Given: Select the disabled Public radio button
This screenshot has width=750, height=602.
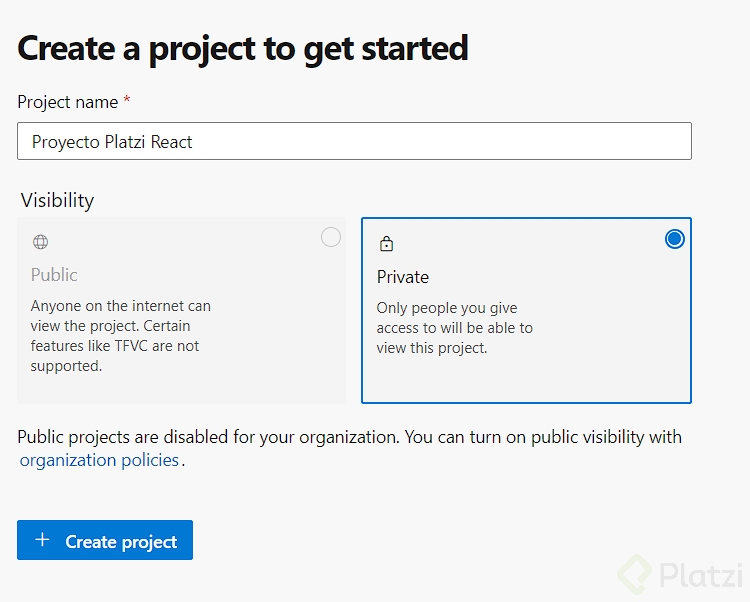Looking at the screenshot, I should tap(331, 237).
